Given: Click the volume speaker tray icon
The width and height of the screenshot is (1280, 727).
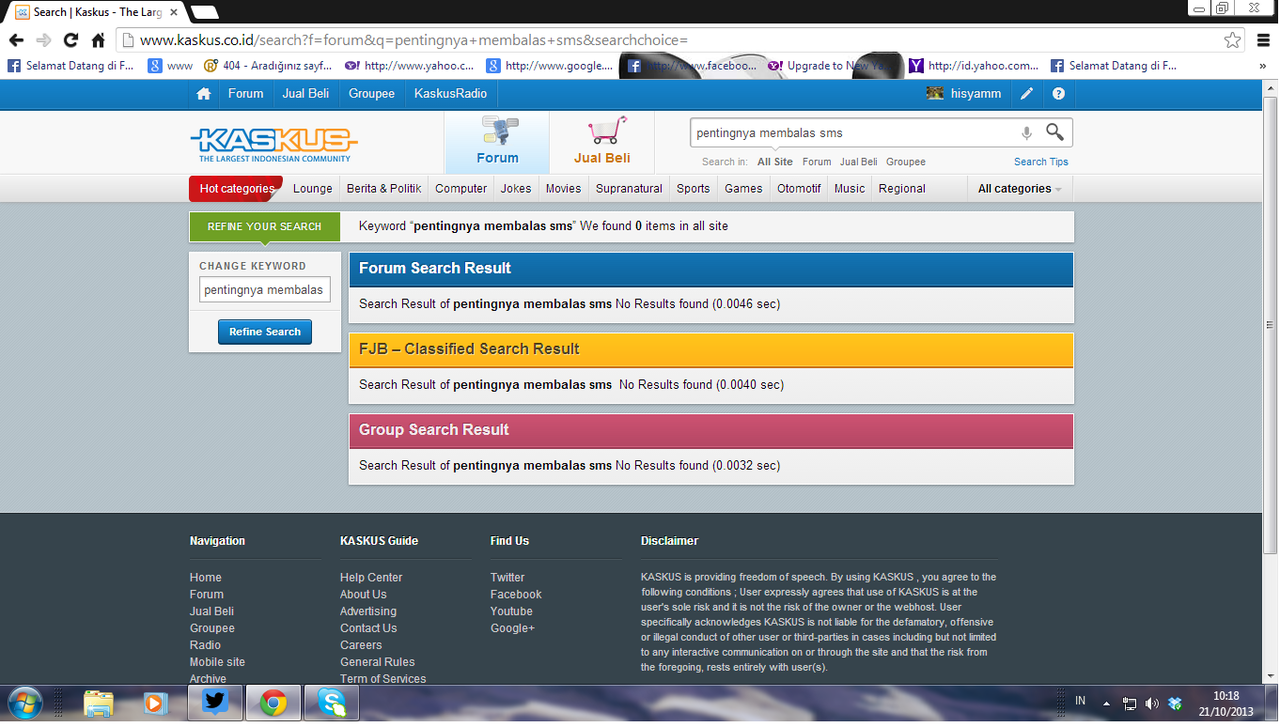Looking at the screenshot, I should tap(1152, 703).
